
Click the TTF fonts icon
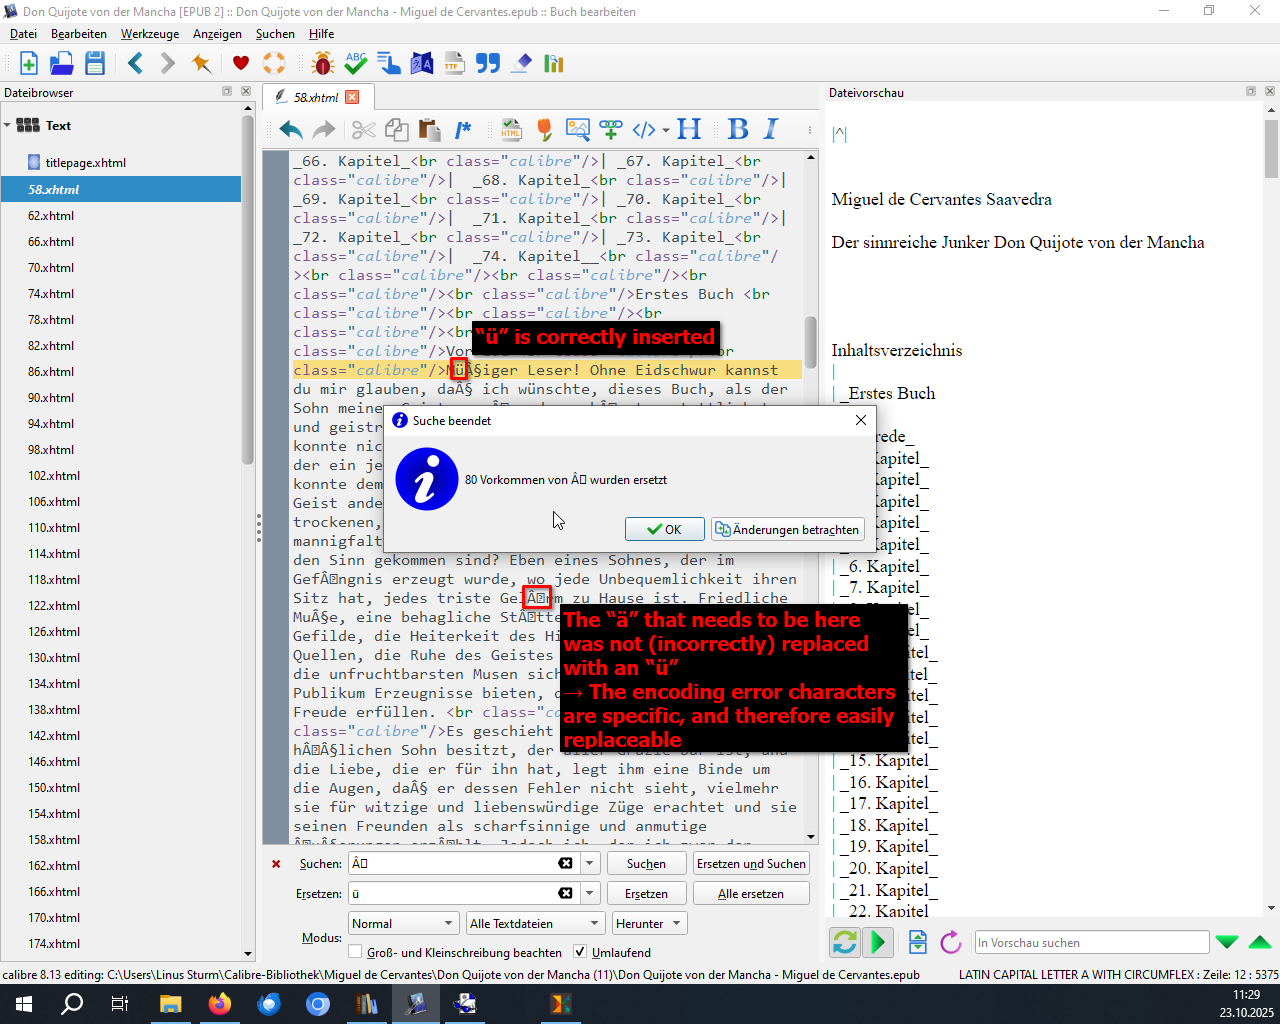(x=455, y=64)
